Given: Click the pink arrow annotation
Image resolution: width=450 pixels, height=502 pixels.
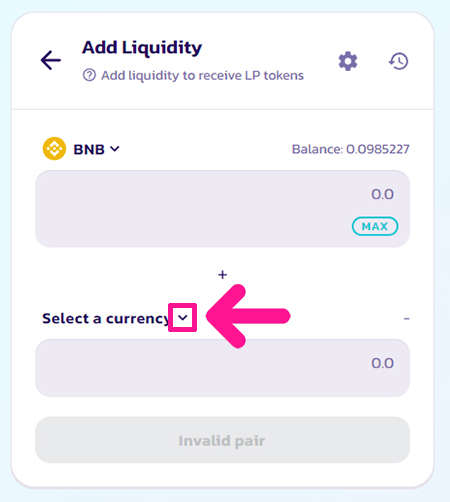Looking at the screenshot, I should (248, 316).
